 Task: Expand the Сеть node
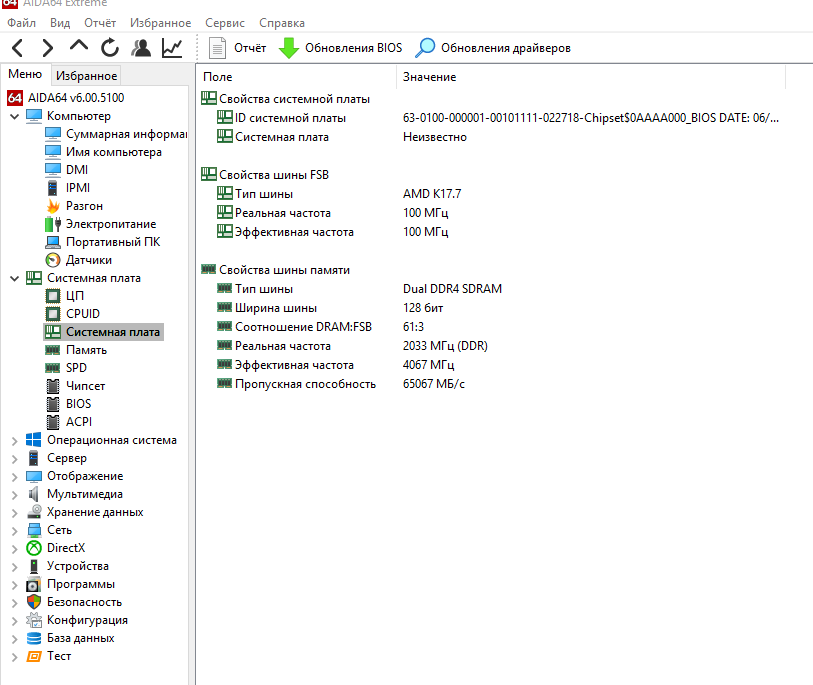click(x=15, y=531)
